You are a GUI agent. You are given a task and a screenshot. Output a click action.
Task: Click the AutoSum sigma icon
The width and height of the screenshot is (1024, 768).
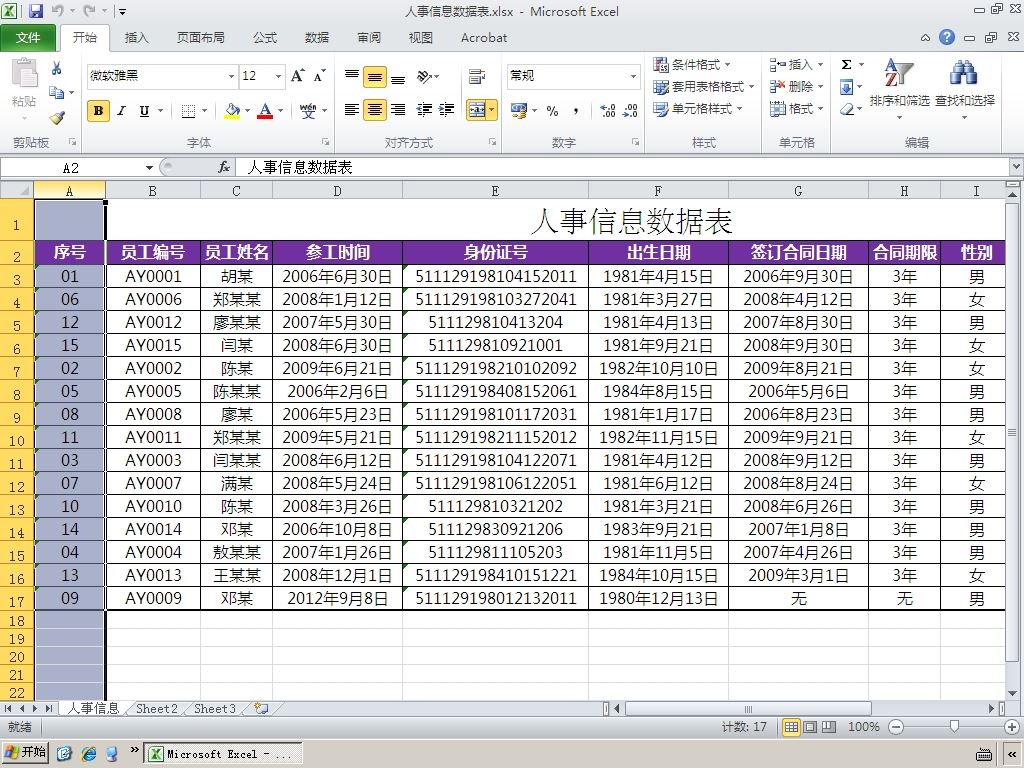846,65
